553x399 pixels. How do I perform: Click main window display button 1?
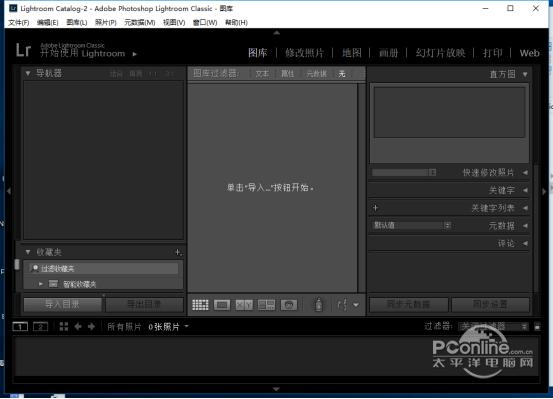(x=20, y=327)
